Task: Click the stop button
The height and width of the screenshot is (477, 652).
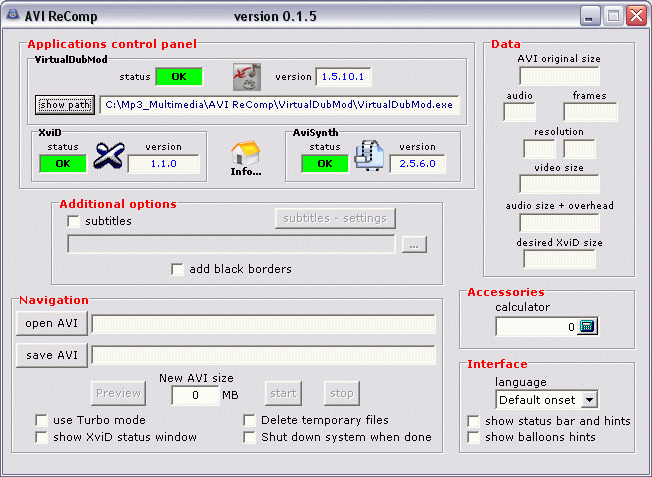Action: click(342, 393)
